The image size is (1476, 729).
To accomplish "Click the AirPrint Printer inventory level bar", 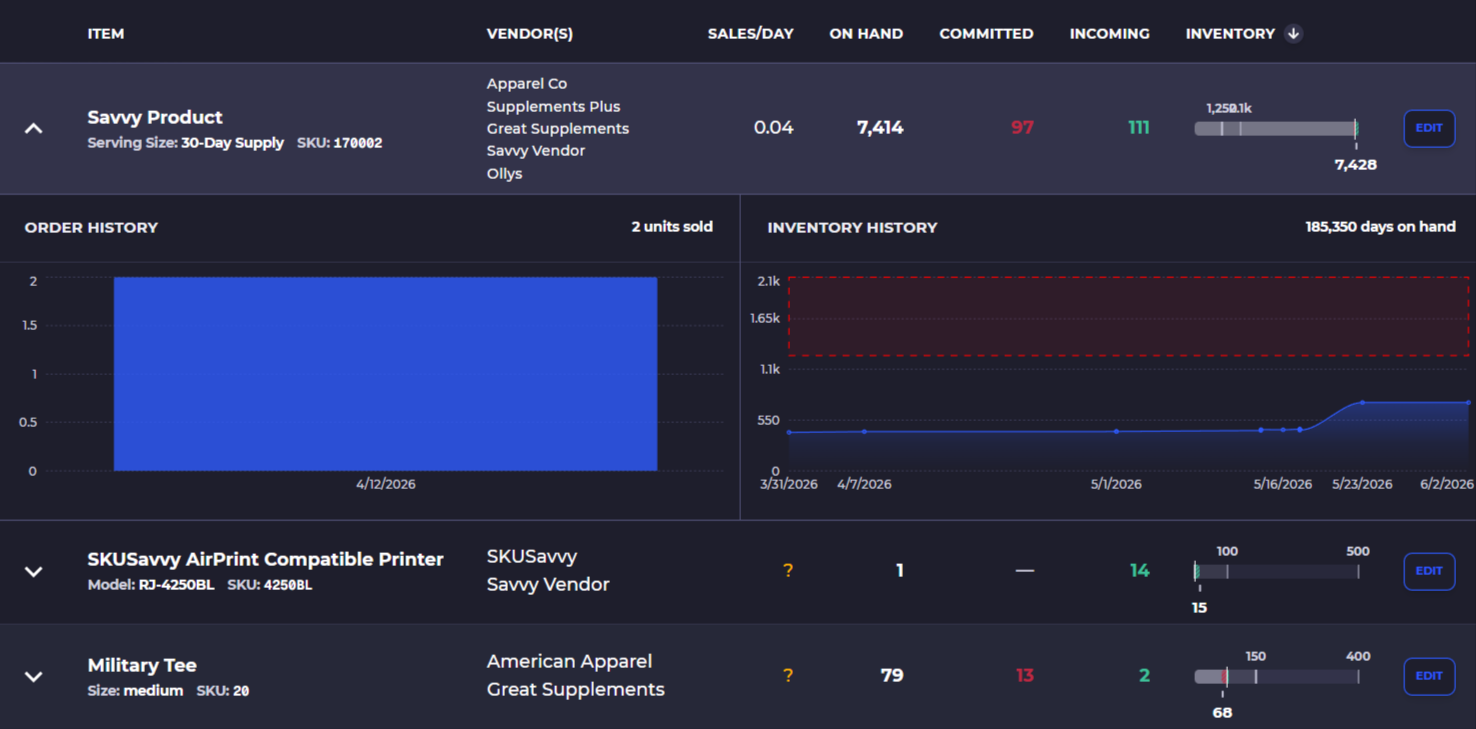I will click(1277, 572).
